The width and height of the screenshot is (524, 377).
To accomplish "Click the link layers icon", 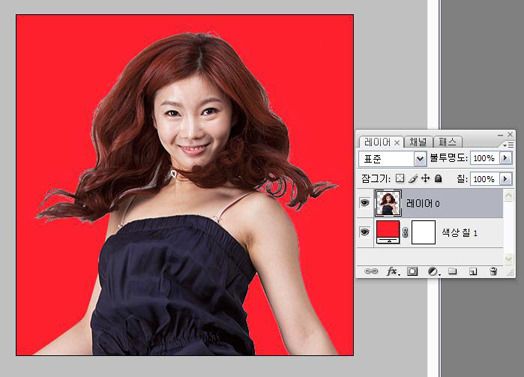I will coord(371,271).
